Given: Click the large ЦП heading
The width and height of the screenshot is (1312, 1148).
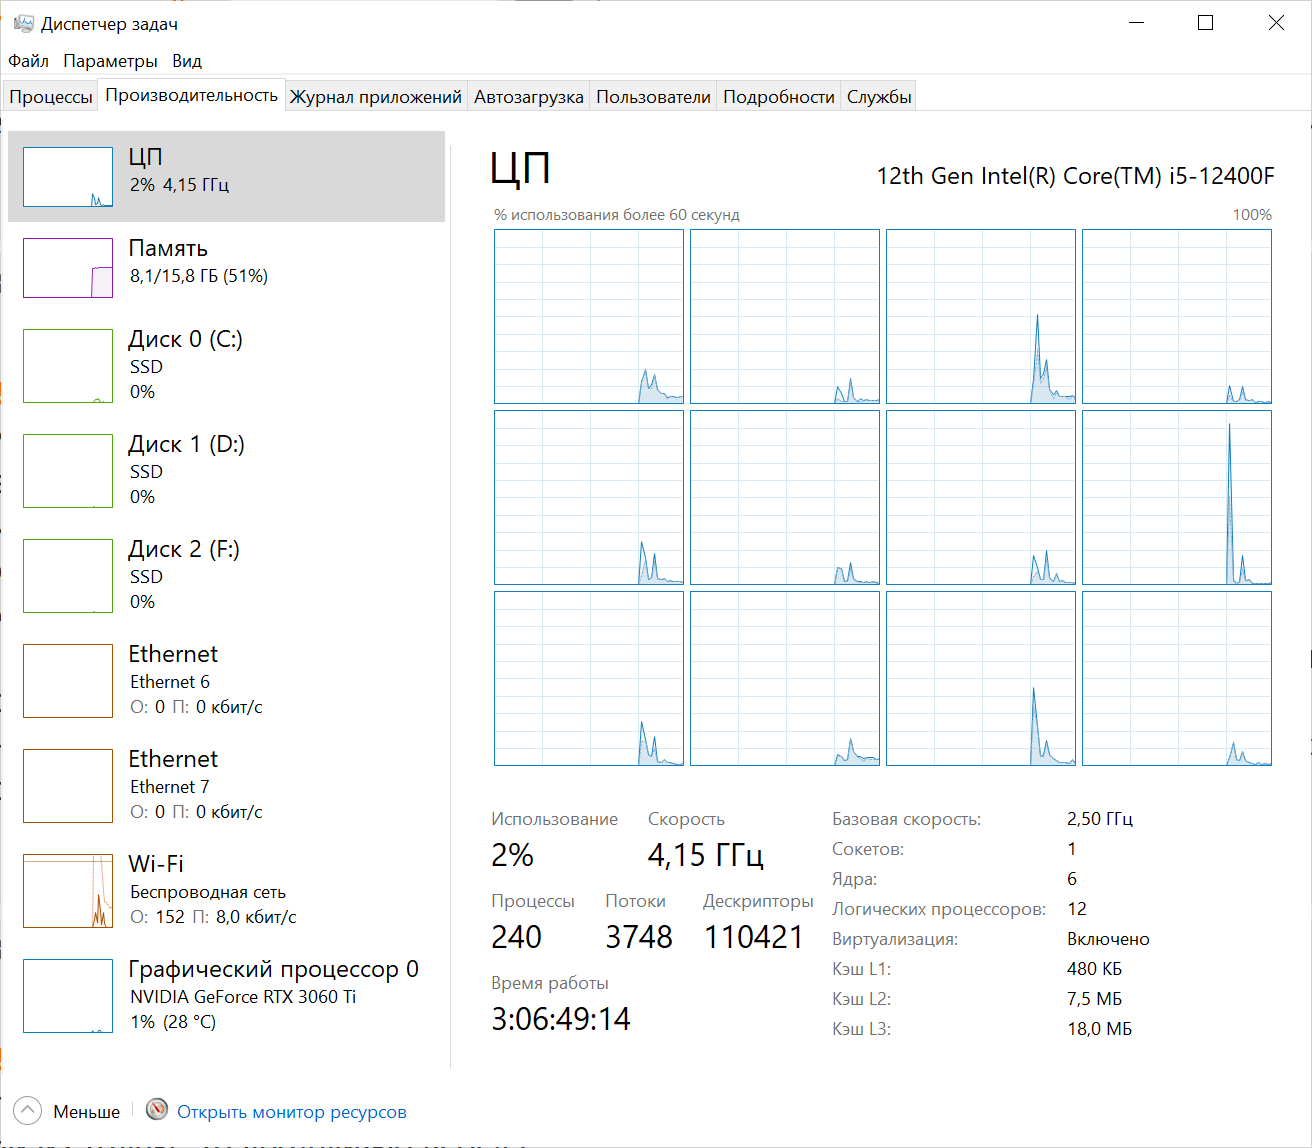Looking at the screenshot, I should coord(520,168).
